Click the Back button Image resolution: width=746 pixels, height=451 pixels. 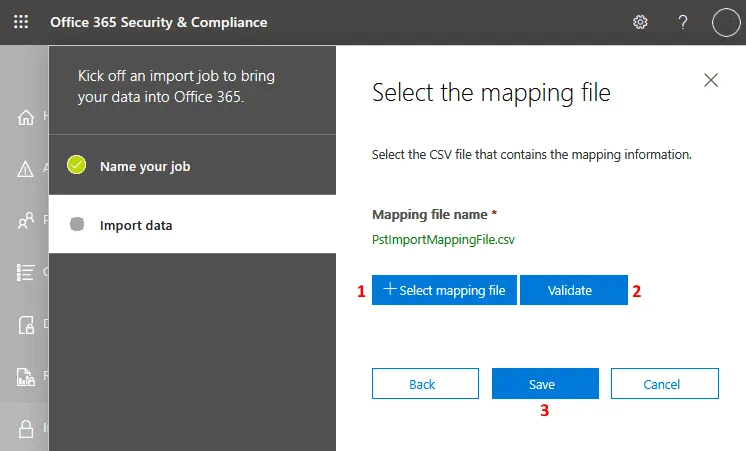(422, 384)
